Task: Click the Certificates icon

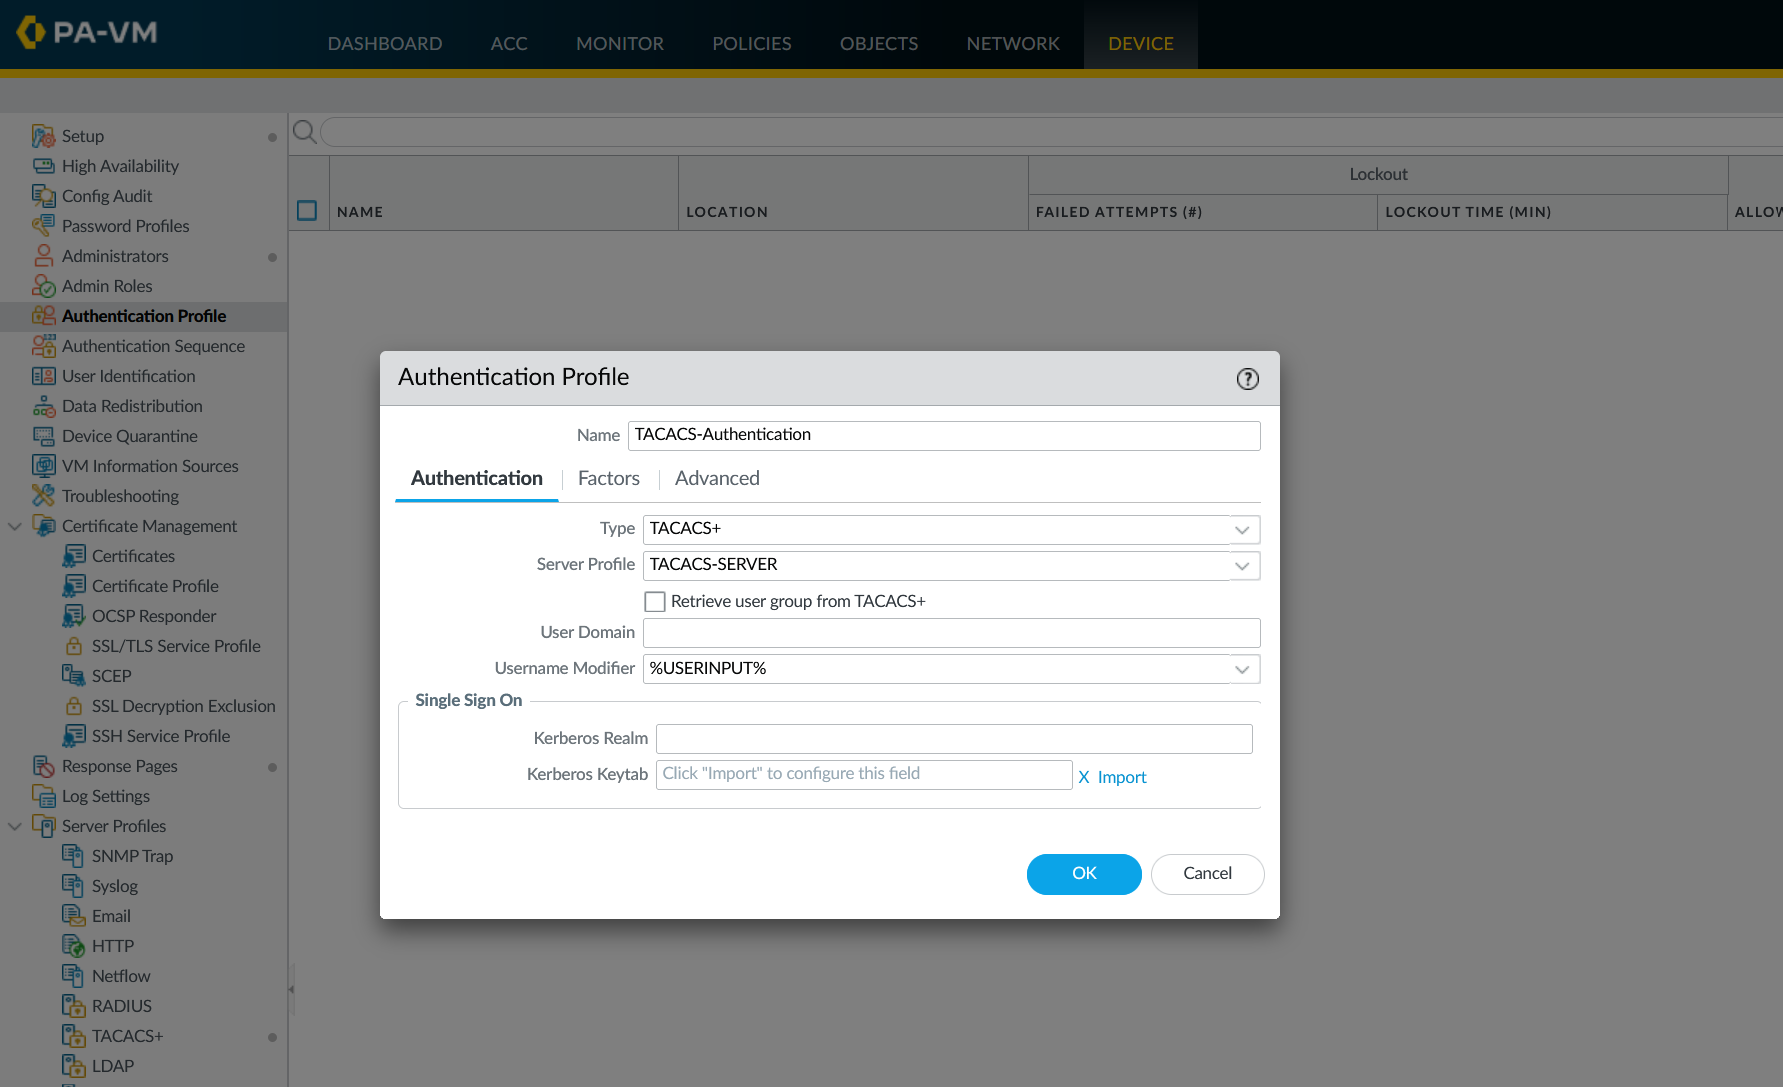Action: 73,556
